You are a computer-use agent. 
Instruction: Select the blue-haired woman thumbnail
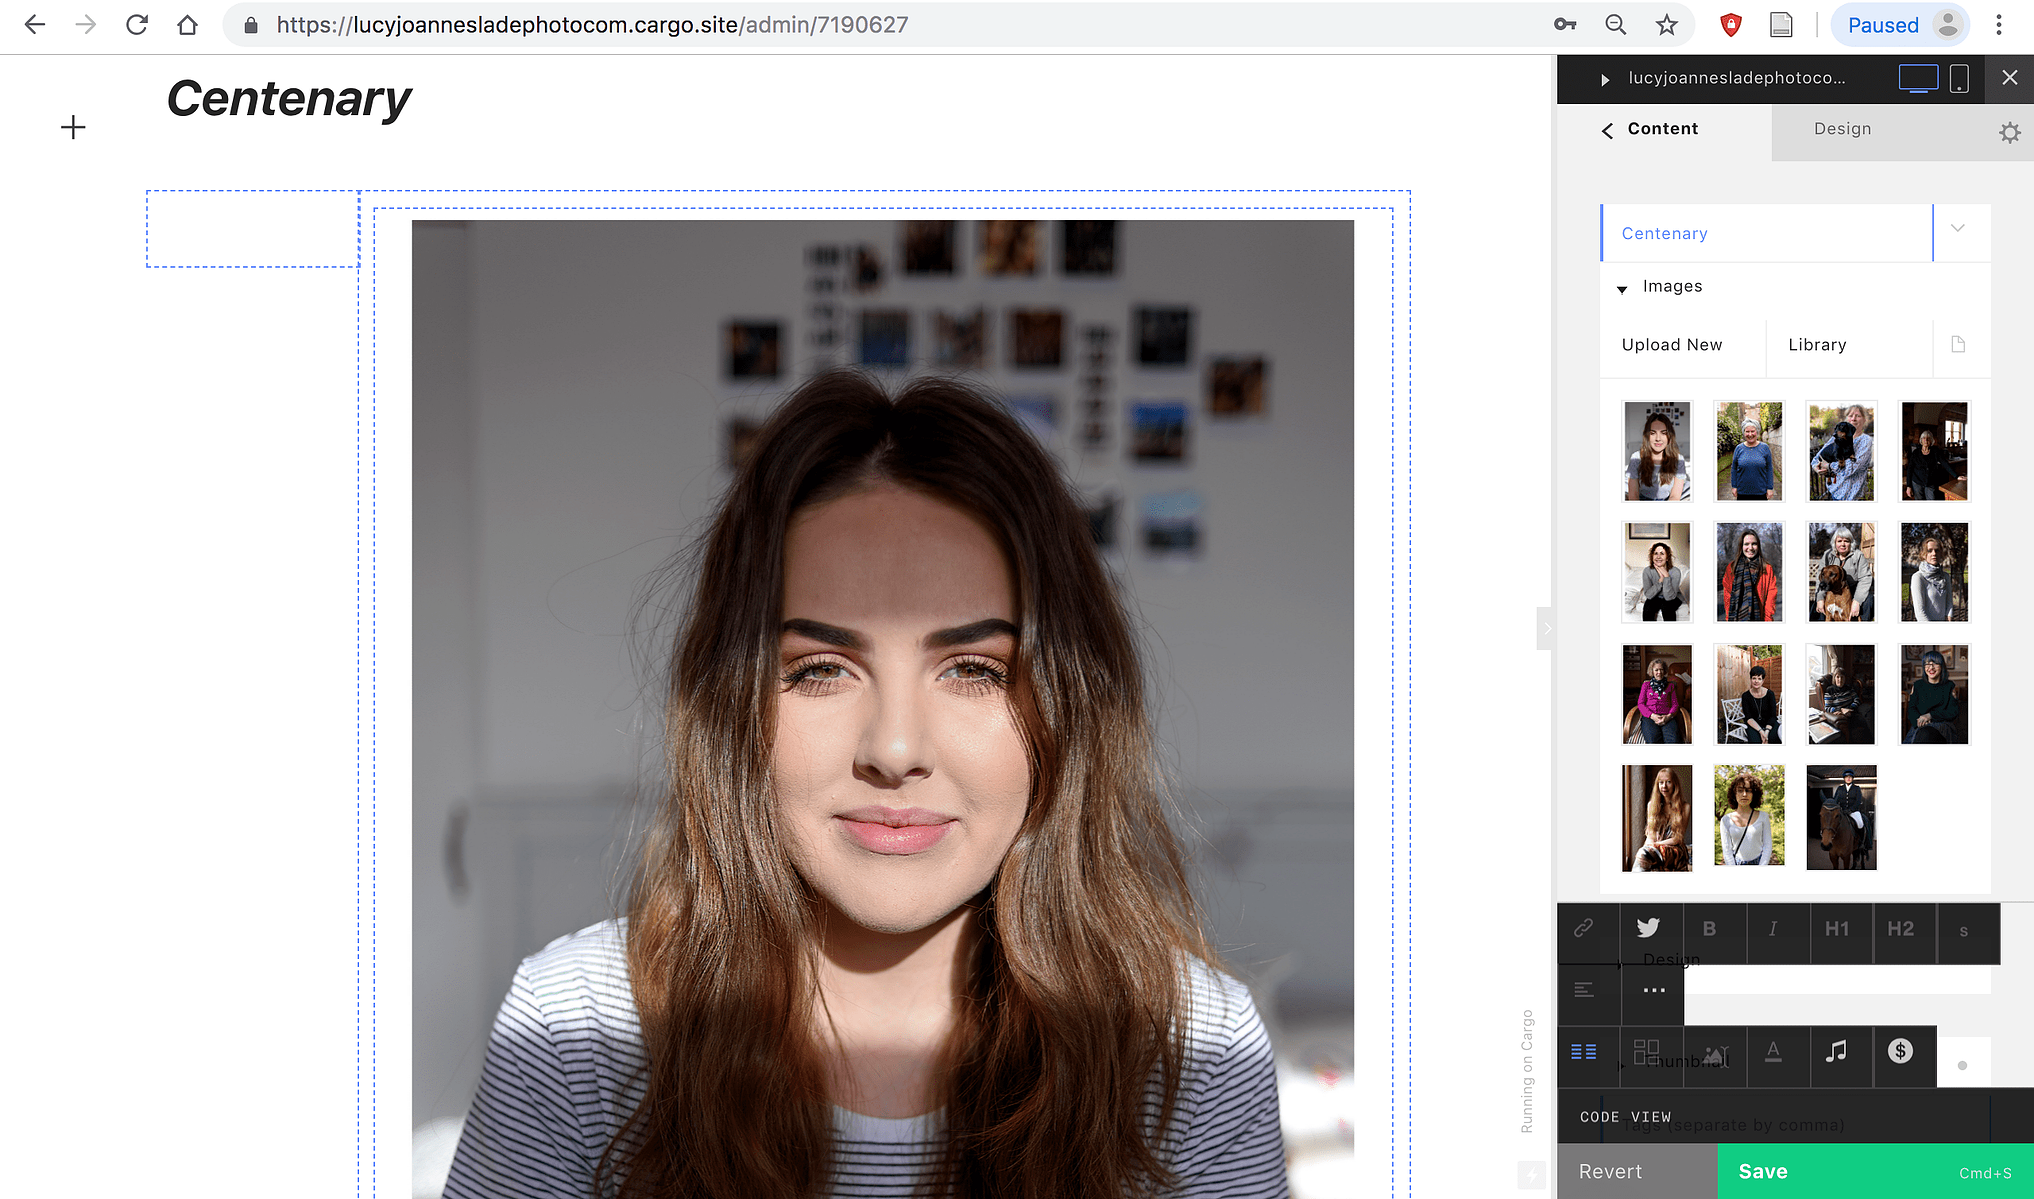point(1934,694)
